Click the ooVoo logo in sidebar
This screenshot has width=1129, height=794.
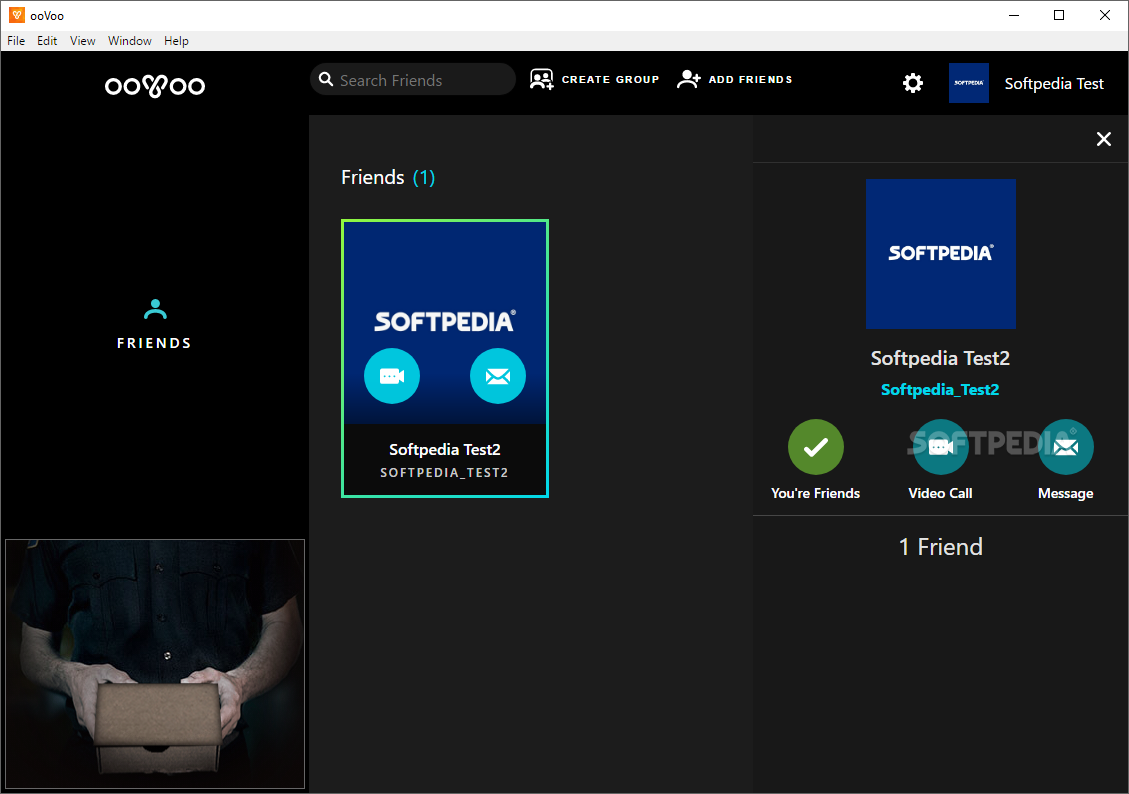pos(155,86)
